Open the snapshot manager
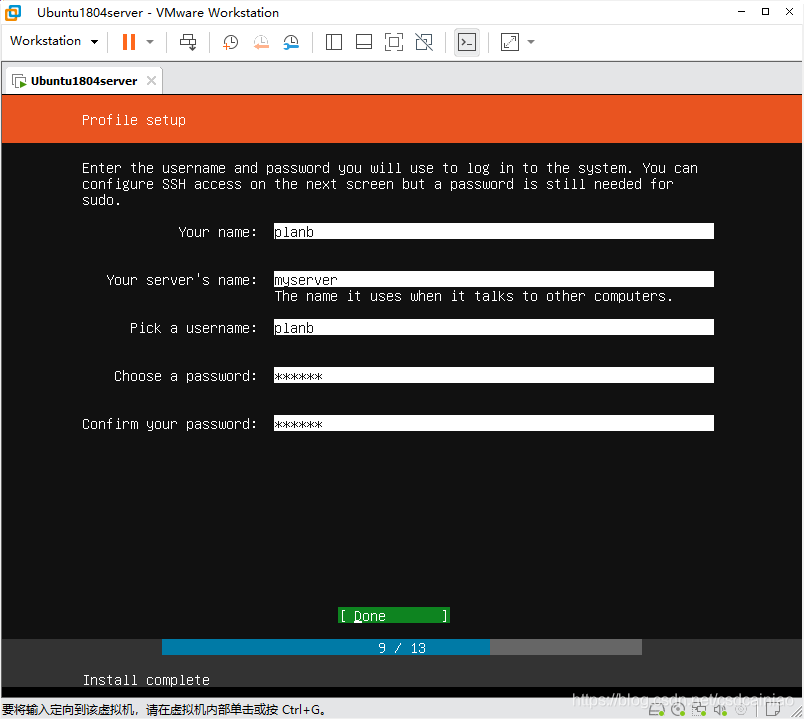 (291, 42)
